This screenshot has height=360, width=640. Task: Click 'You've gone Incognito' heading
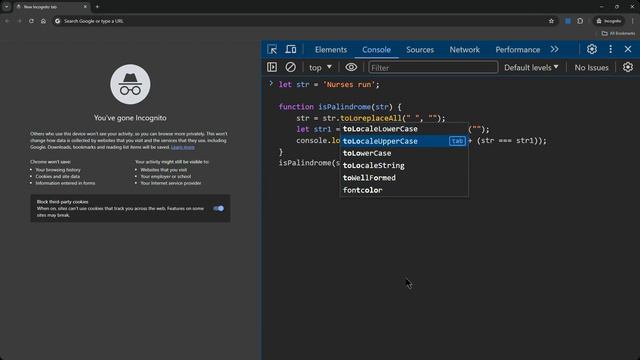tap(130, 118)
